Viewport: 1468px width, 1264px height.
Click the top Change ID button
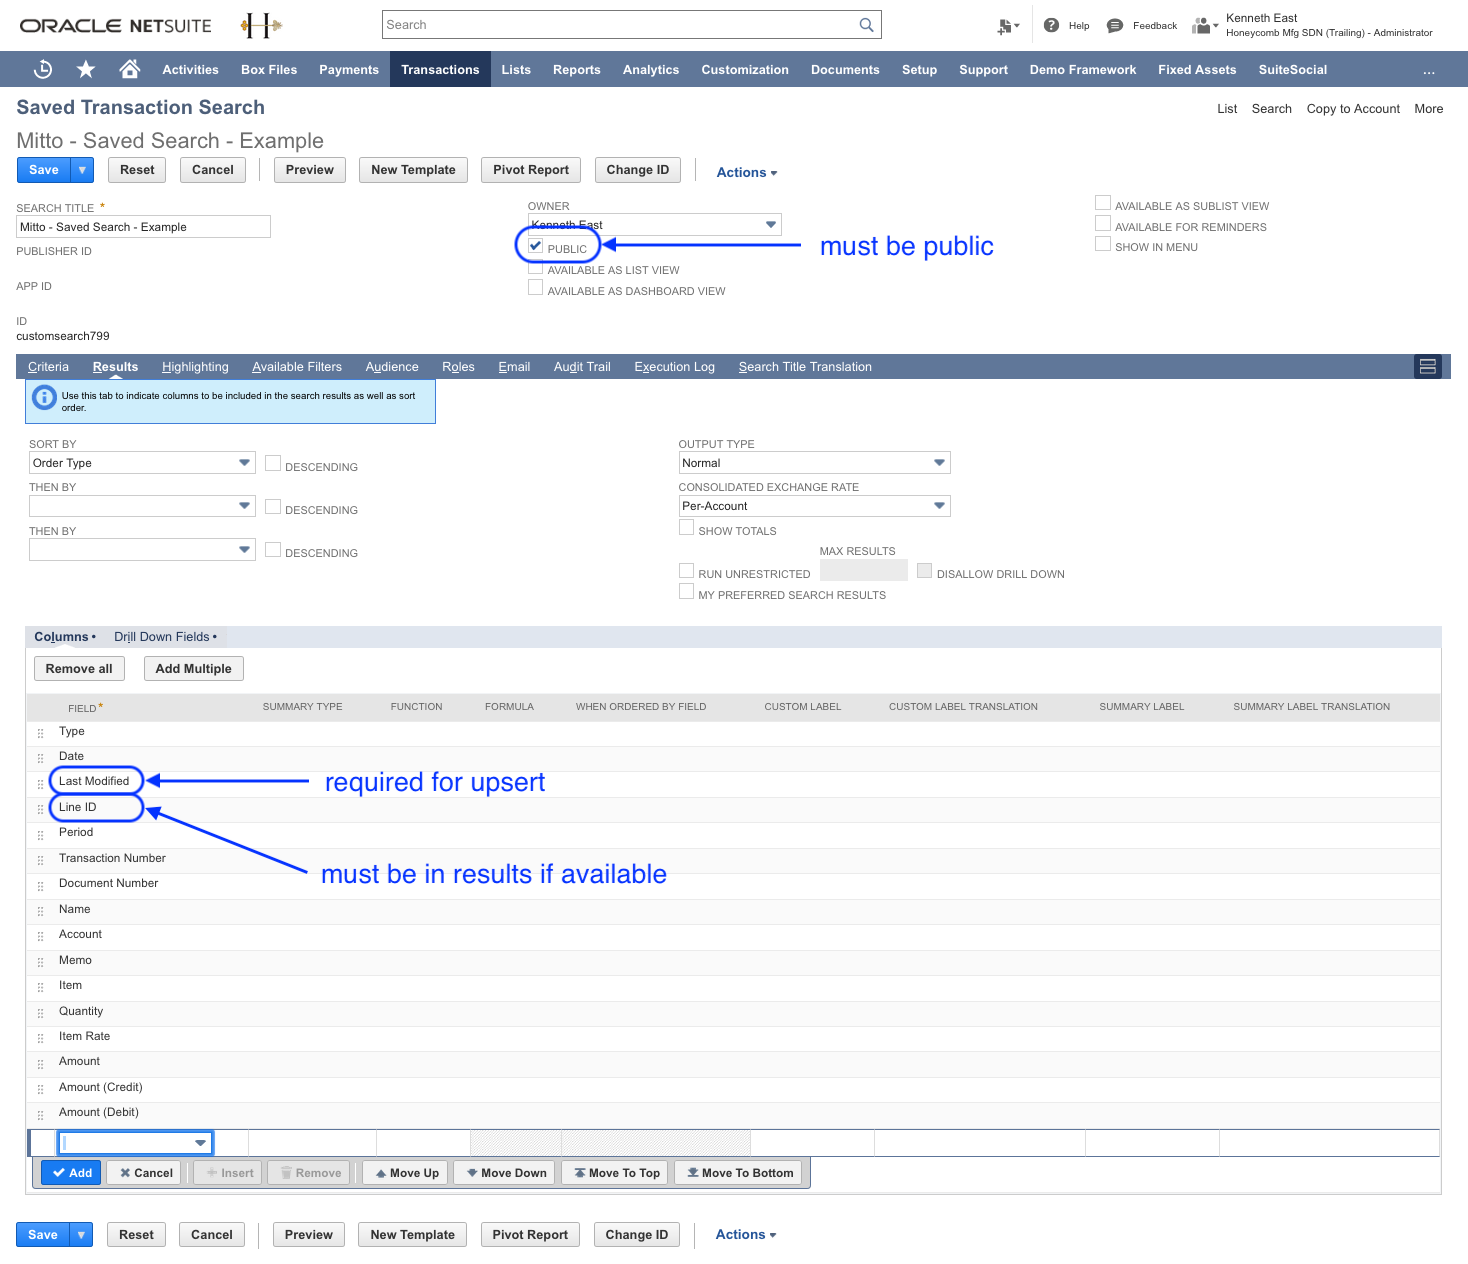tap(638, 170)
